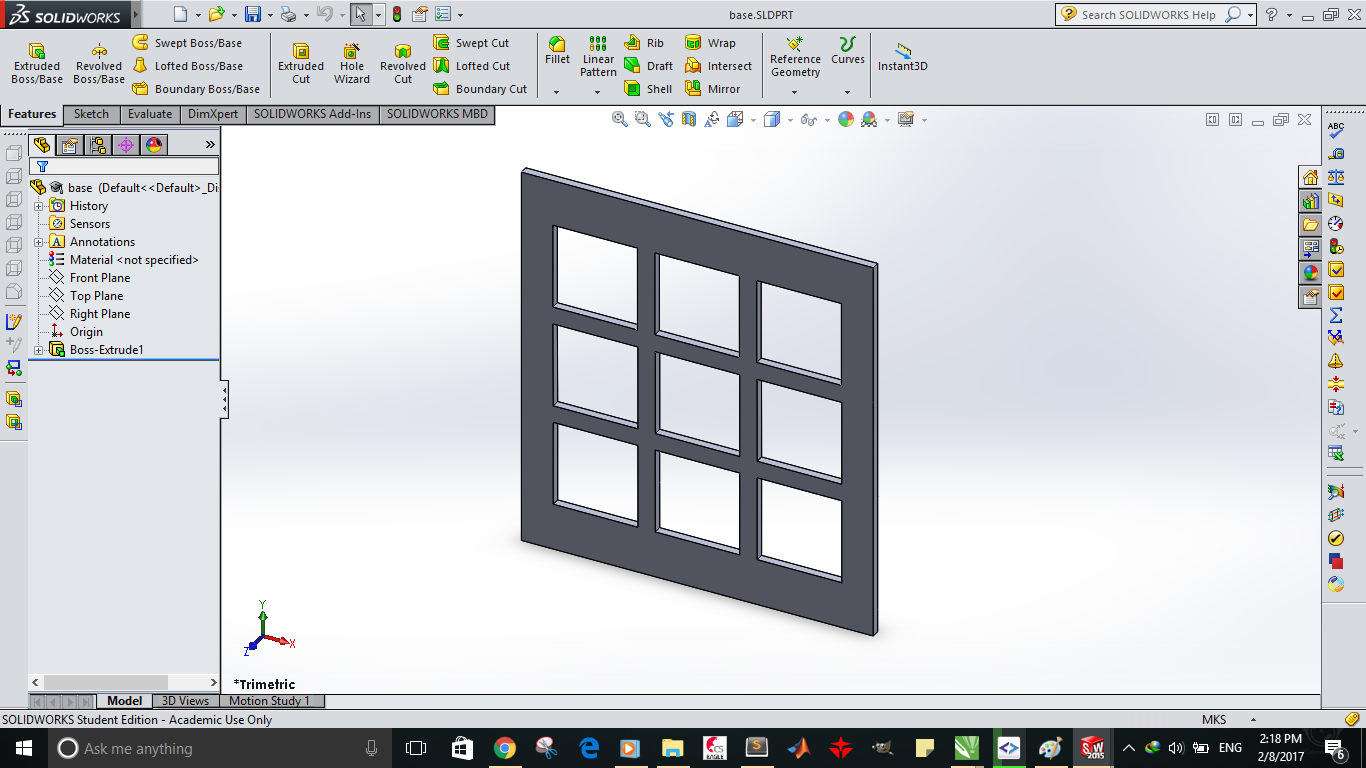
Task: Open the ConfigurationManager tab icon
Action: click(98, 145)
